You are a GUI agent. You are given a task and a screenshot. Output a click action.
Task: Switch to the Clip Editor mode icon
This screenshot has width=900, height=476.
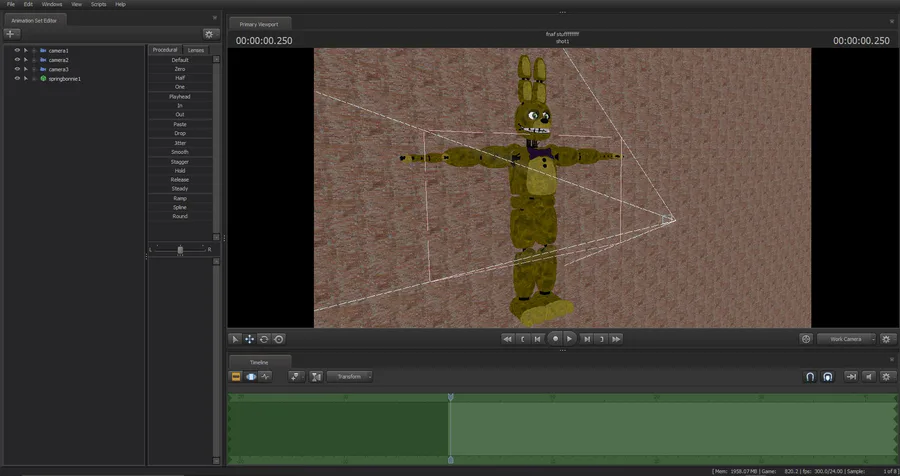(x=236, y=377)
